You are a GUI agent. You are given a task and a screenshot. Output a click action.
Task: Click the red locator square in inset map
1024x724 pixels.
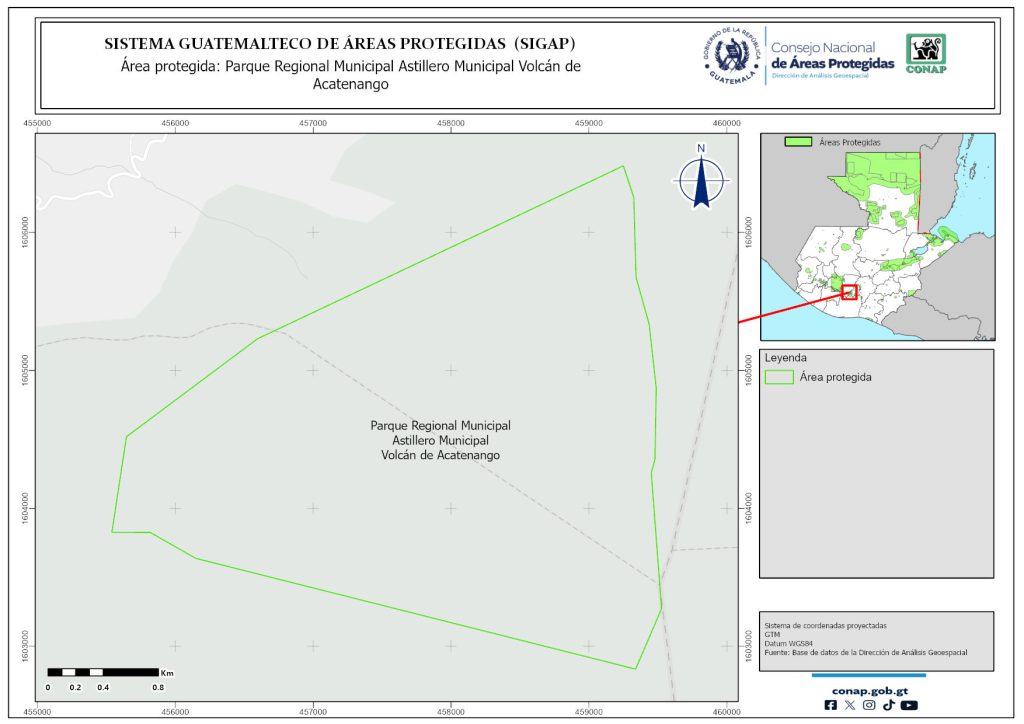849,292
